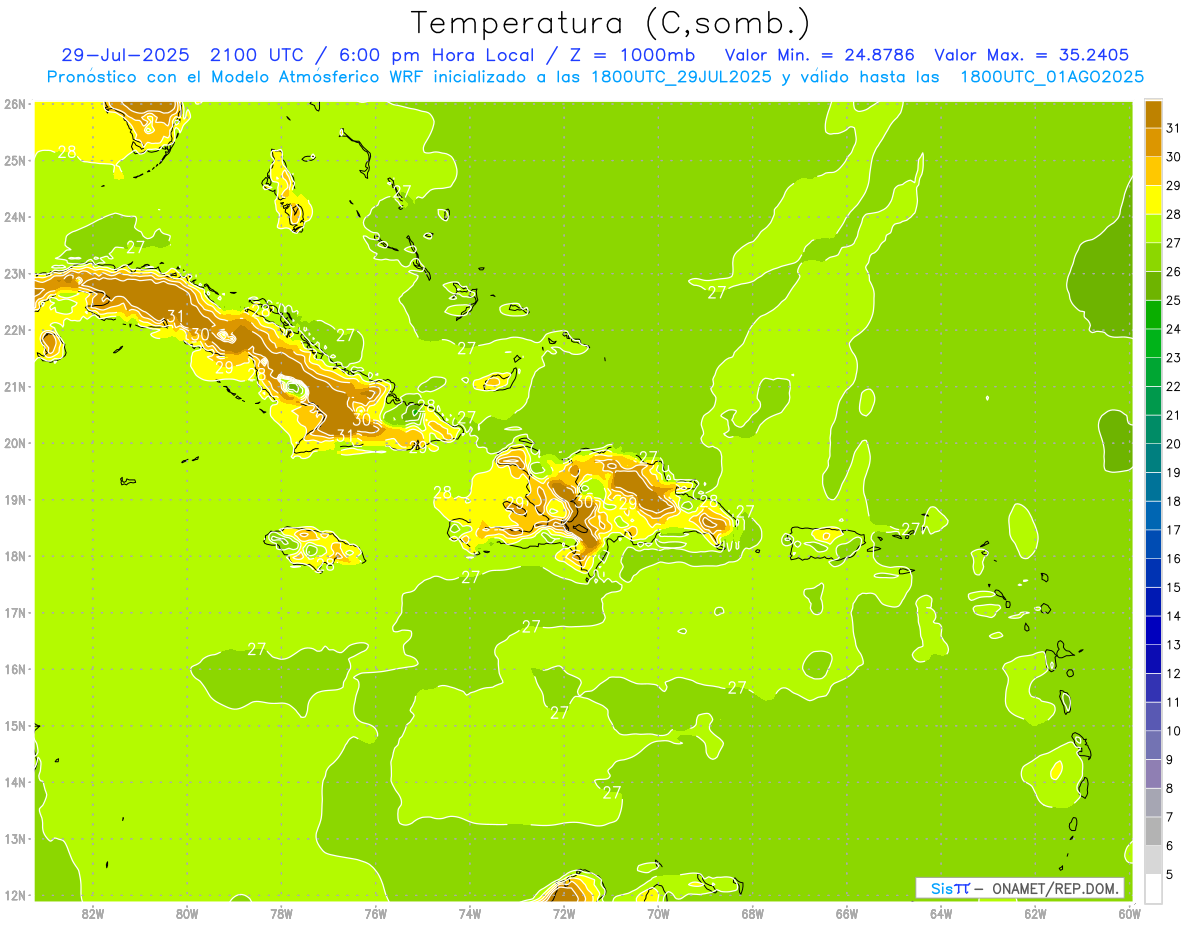Click the "2100 UTC" time label

pos(258,55)
